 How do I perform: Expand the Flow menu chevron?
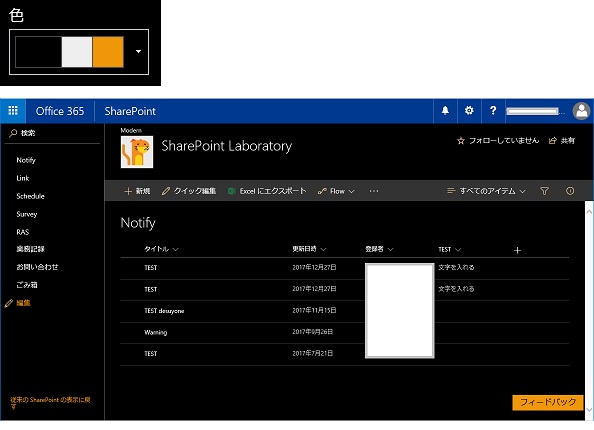coord(351,191)
